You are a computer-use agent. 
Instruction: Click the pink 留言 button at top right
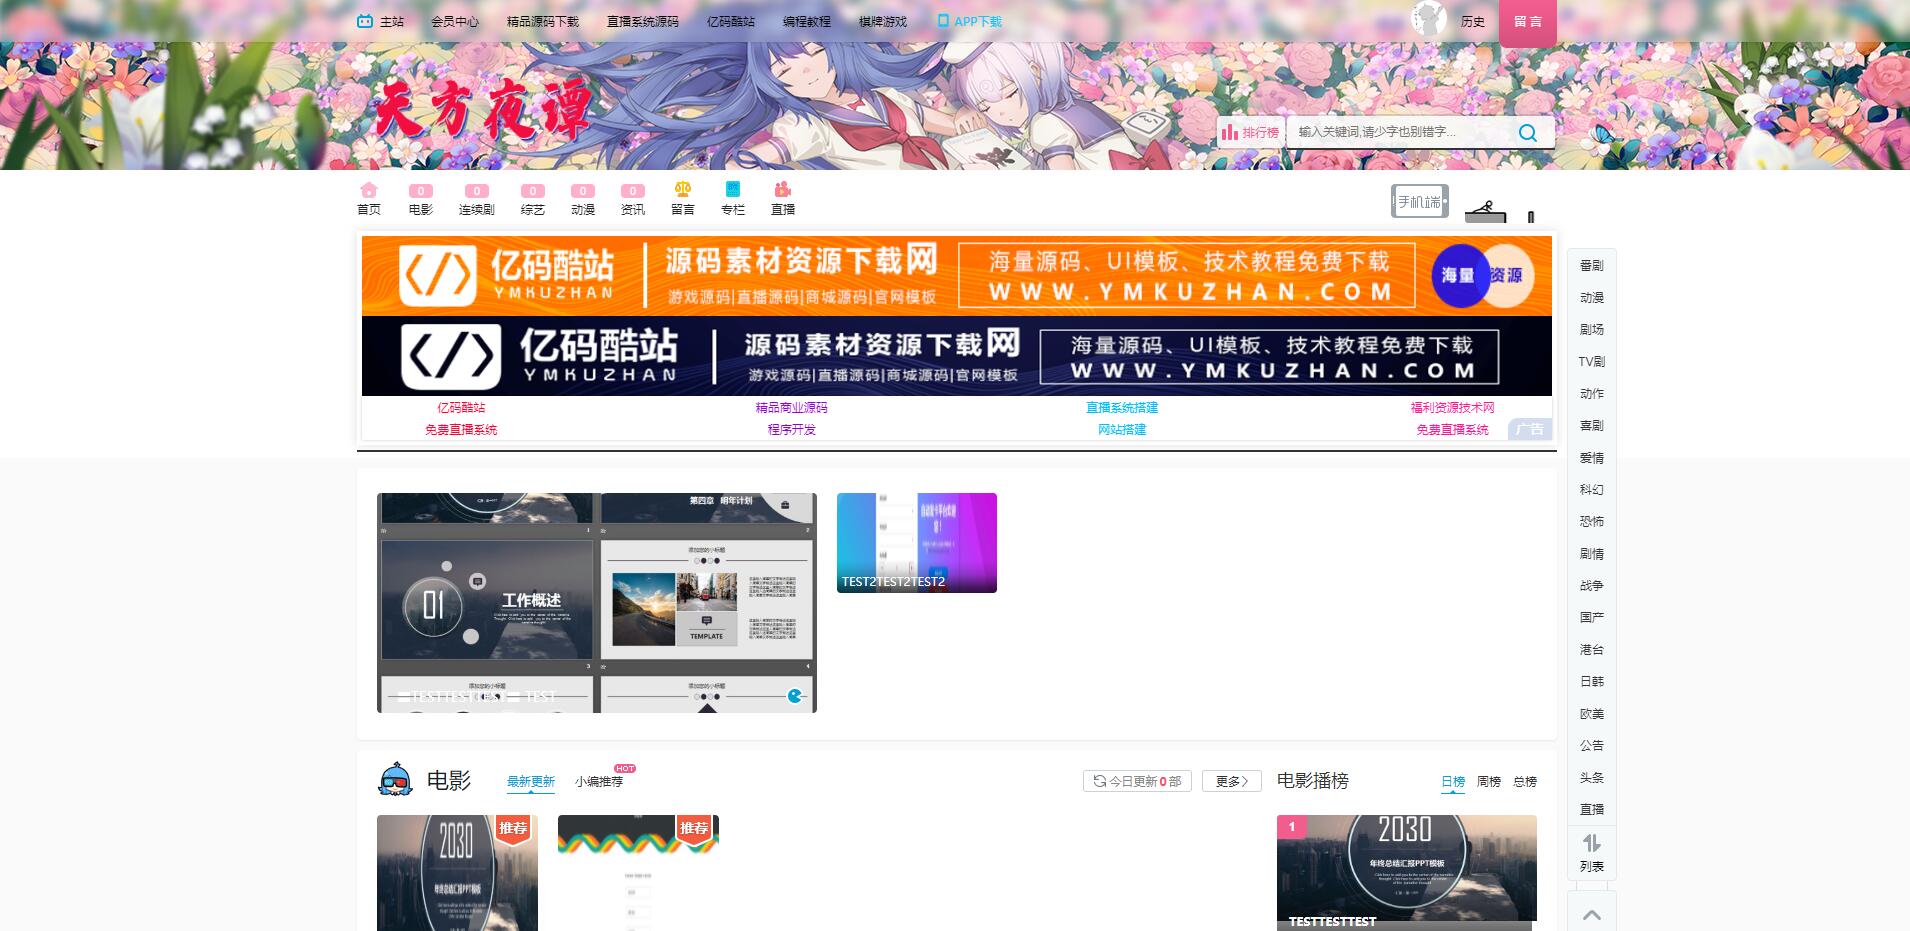click(1528, 22)
